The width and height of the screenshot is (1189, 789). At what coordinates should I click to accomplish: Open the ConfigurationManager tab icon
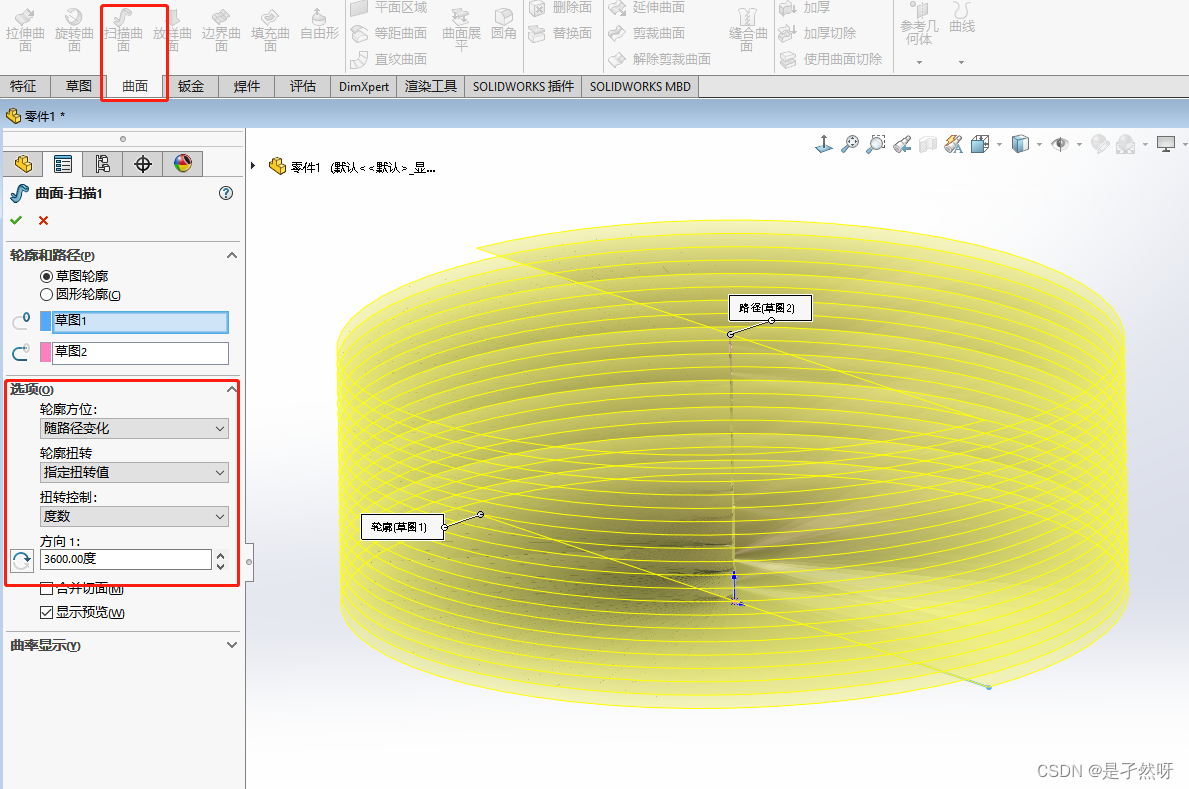102,164
